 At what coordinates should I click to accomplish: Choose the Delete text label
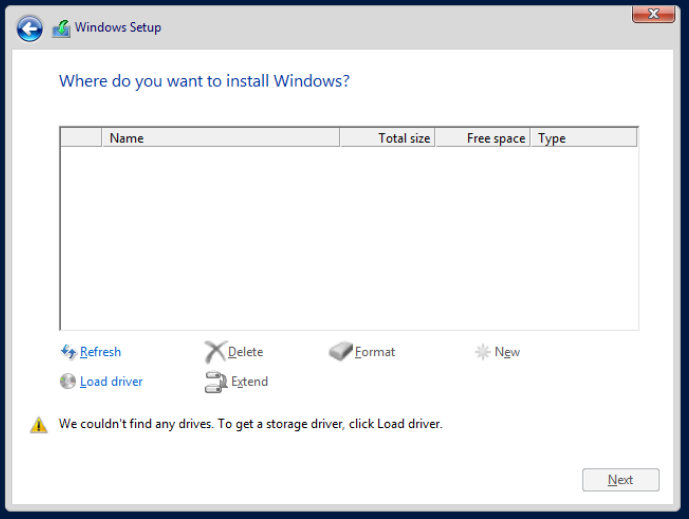point(246,352)
